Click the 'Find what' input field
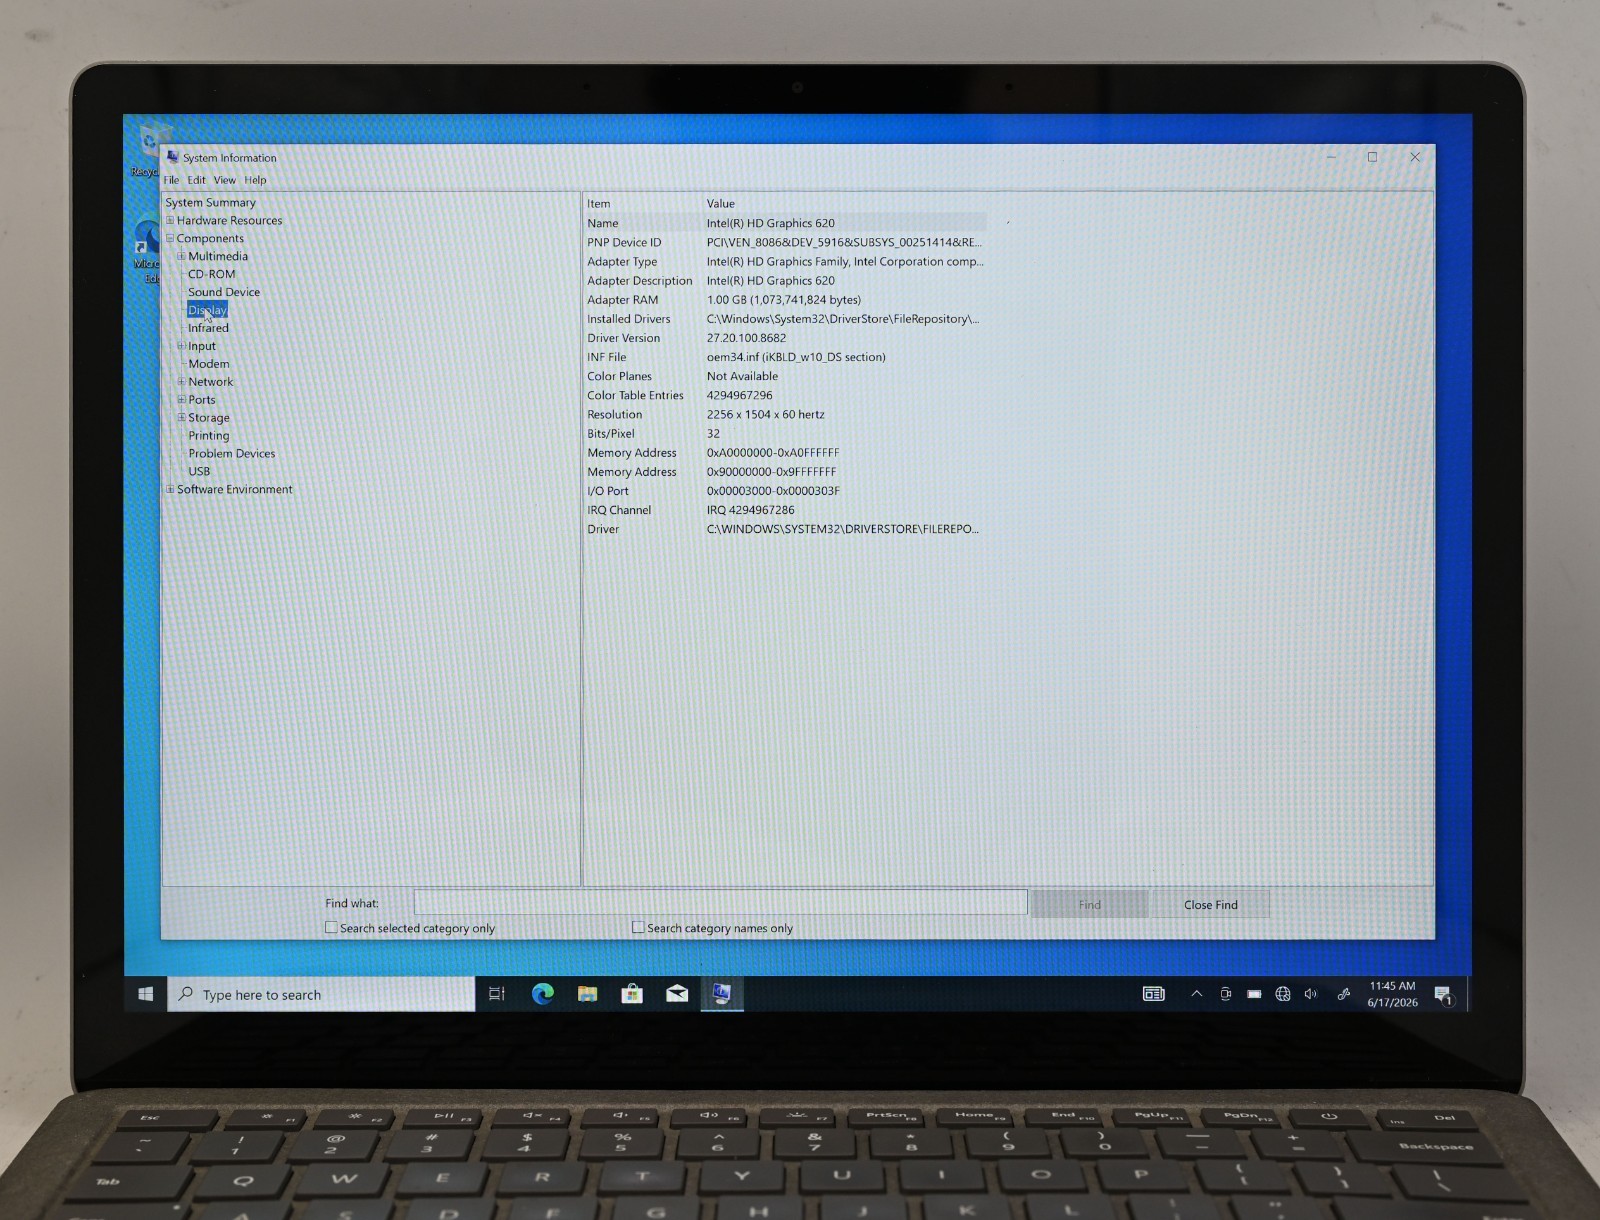This screenshot has width=1600, height=1220. pos(720,902)
